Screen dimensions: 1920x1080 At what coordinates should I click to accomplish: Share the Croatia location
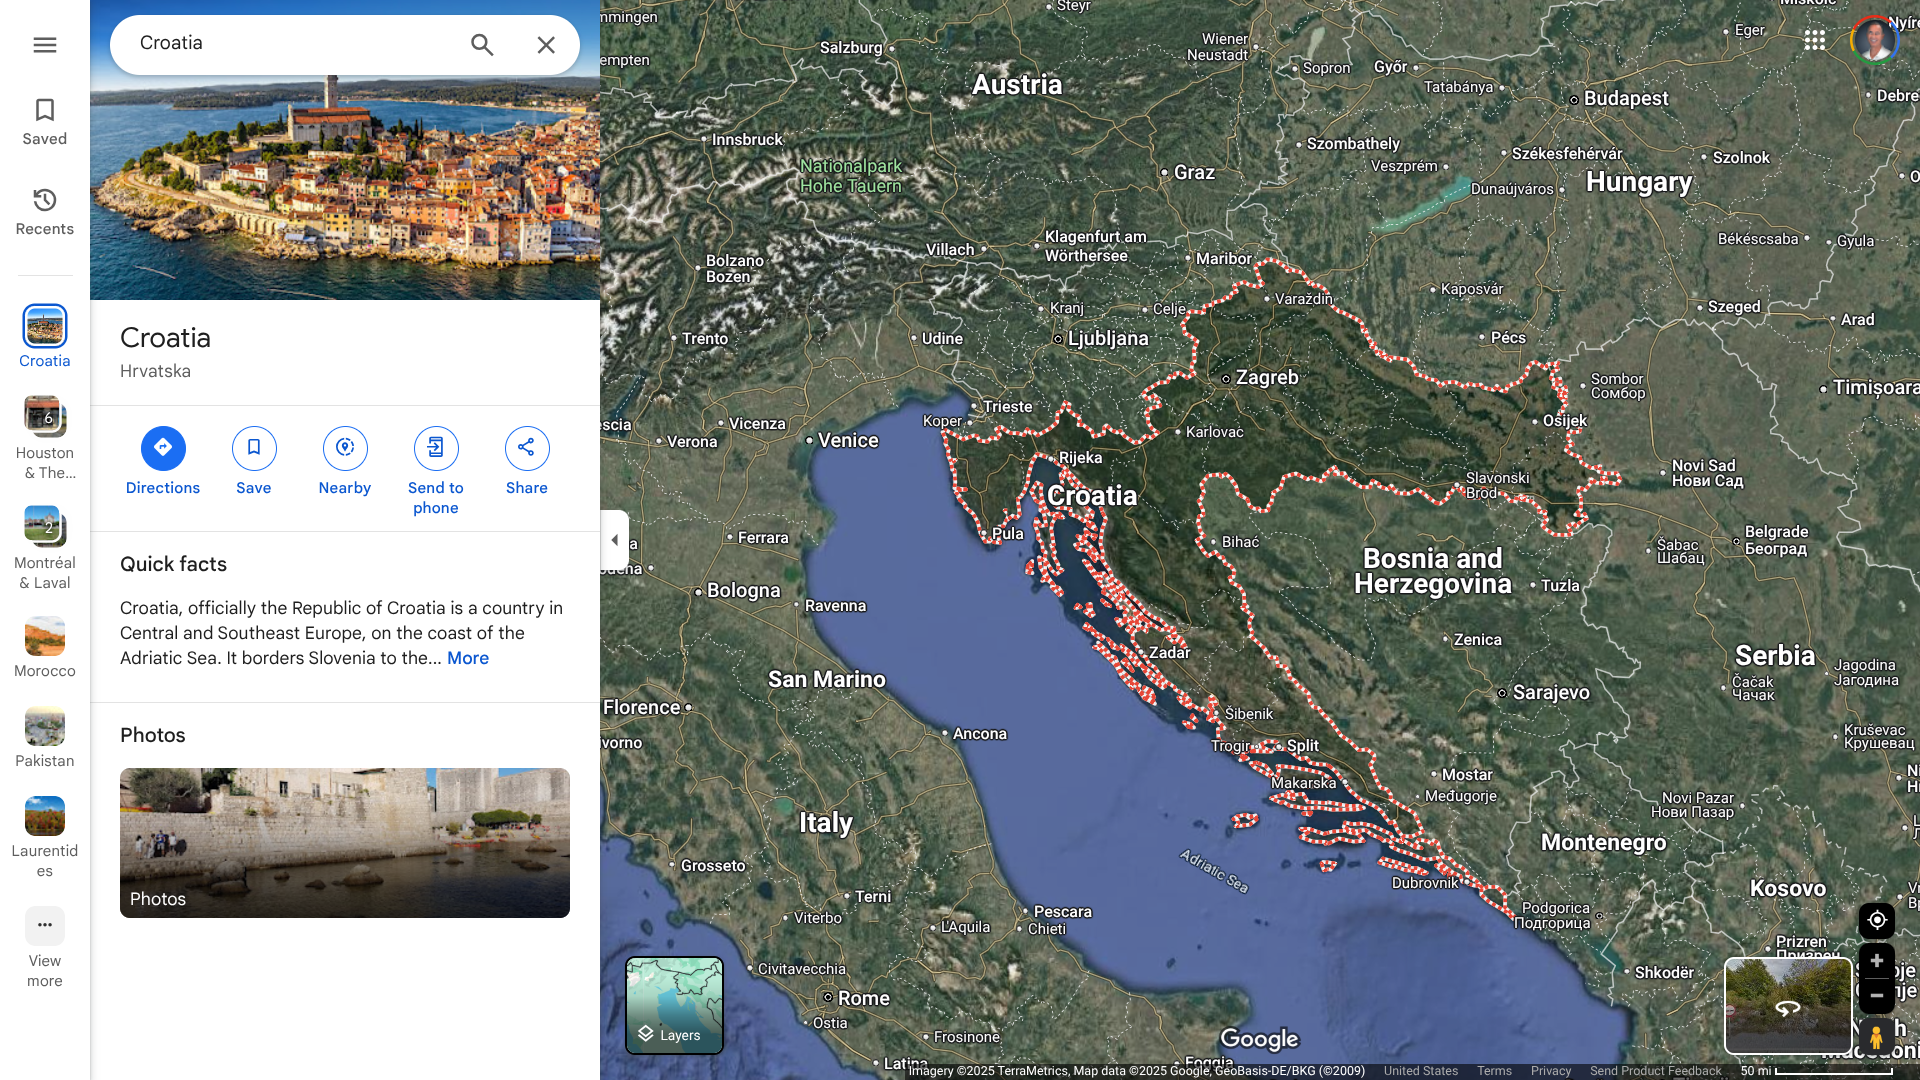[x=527, y=448]
